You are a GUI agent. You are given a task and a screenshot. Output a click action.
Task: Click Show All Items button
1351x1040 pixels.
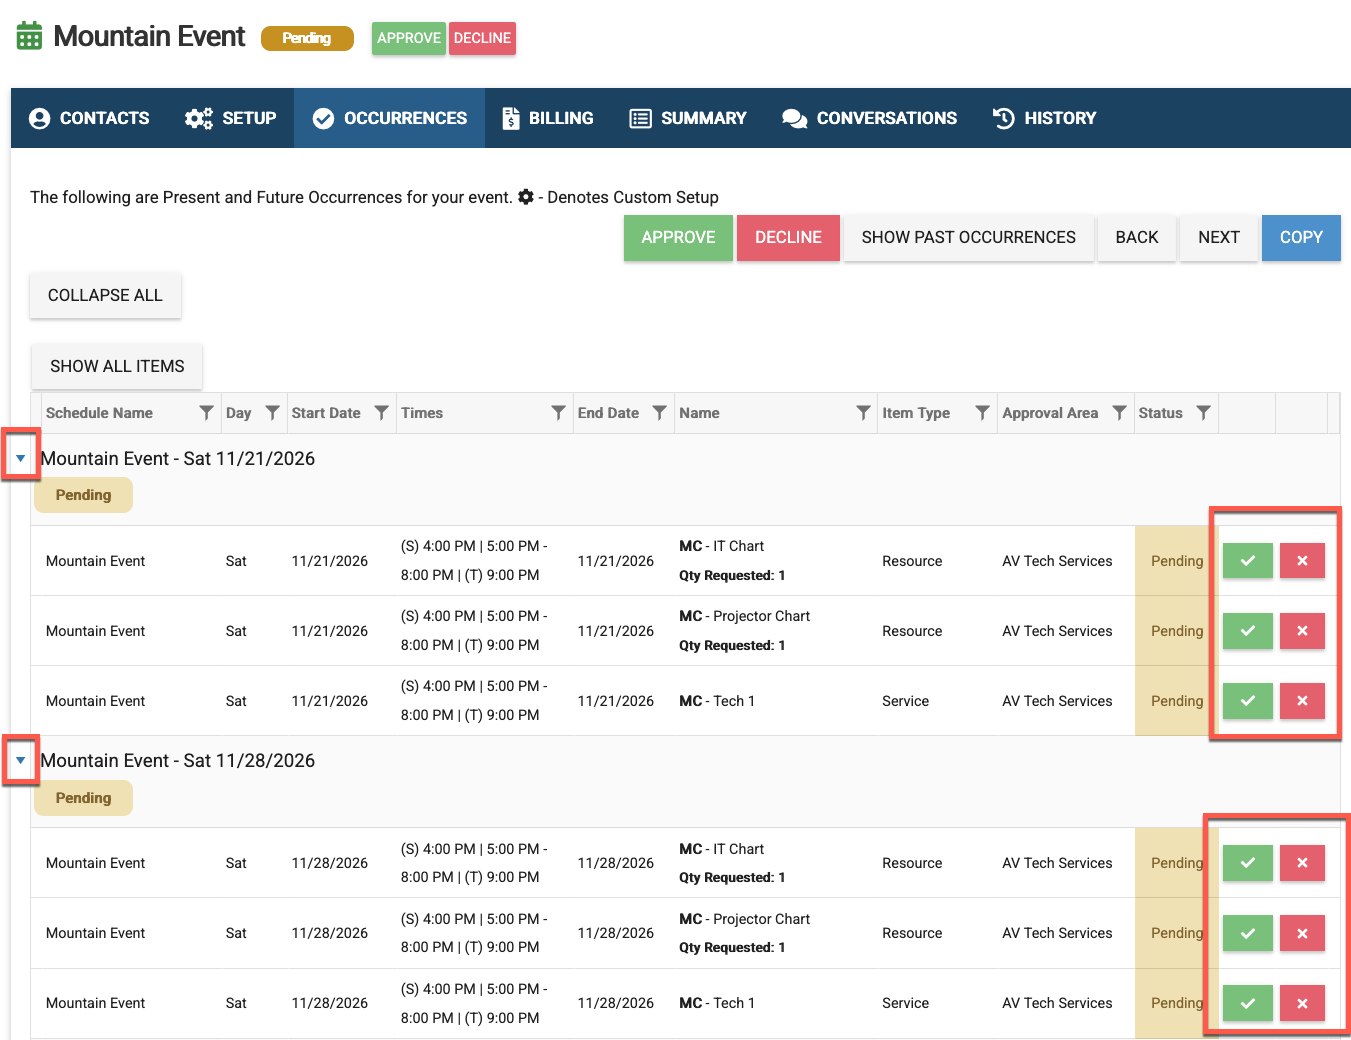(117, 367)
